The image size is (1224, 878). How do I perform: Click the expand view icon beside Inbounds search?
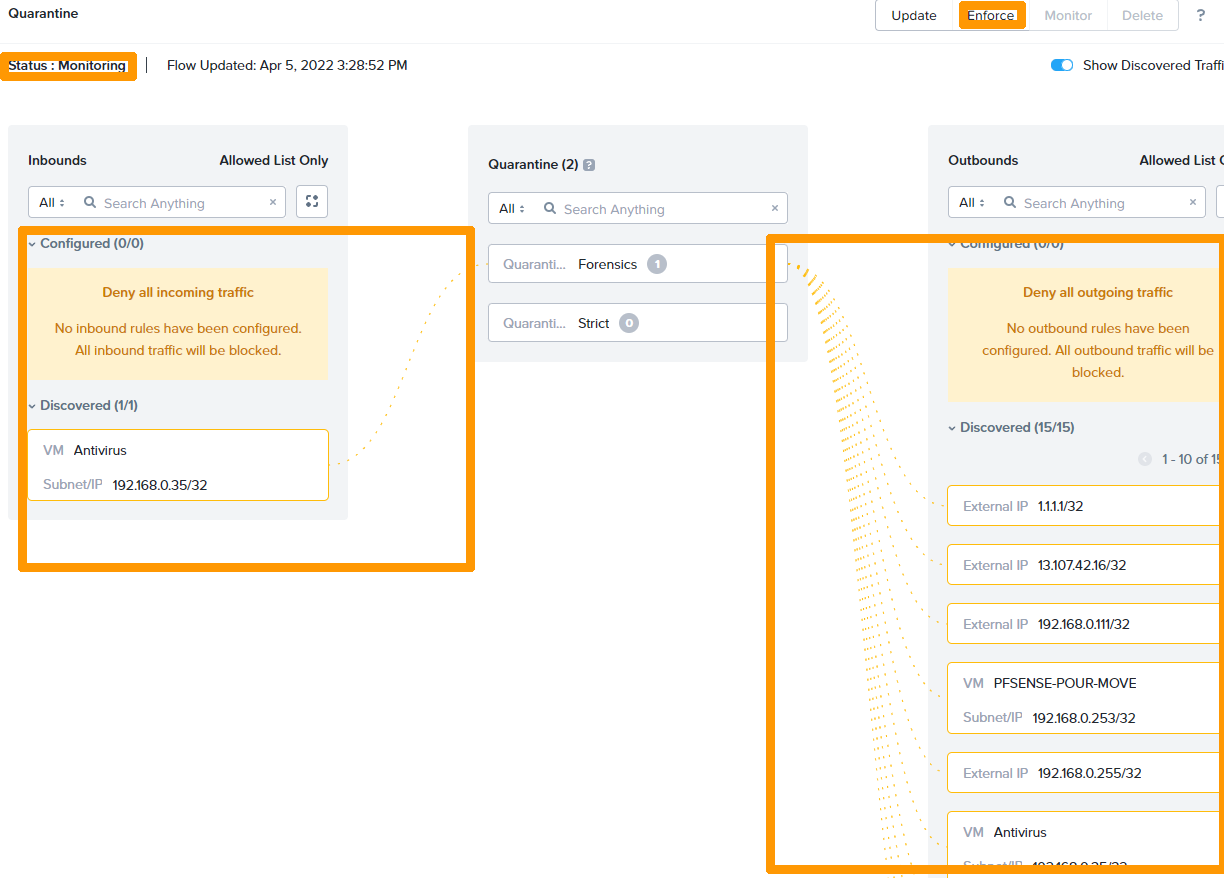(x=311, y=201)
